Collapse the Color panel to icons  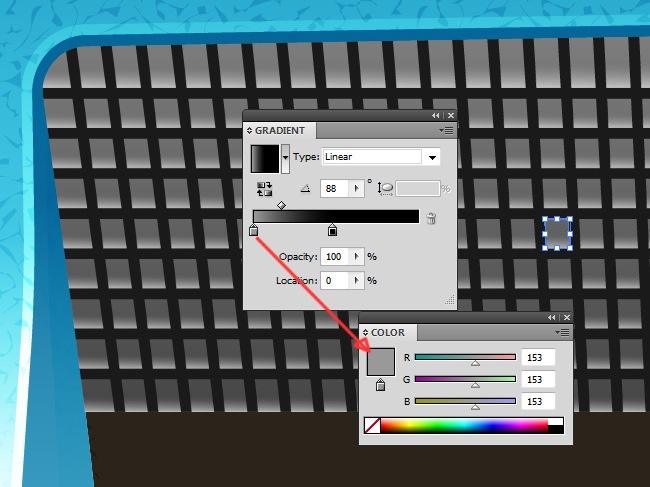[551, 317]
